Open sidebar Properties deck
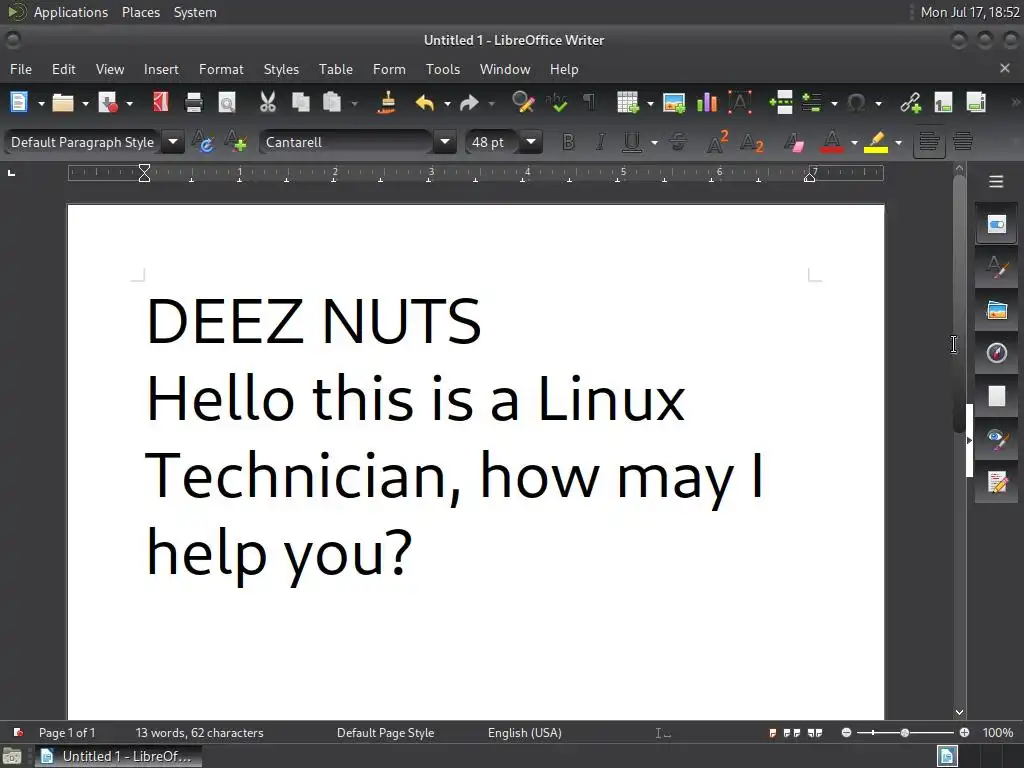The width and height of the screenshot is (1024, 768). 997,225
